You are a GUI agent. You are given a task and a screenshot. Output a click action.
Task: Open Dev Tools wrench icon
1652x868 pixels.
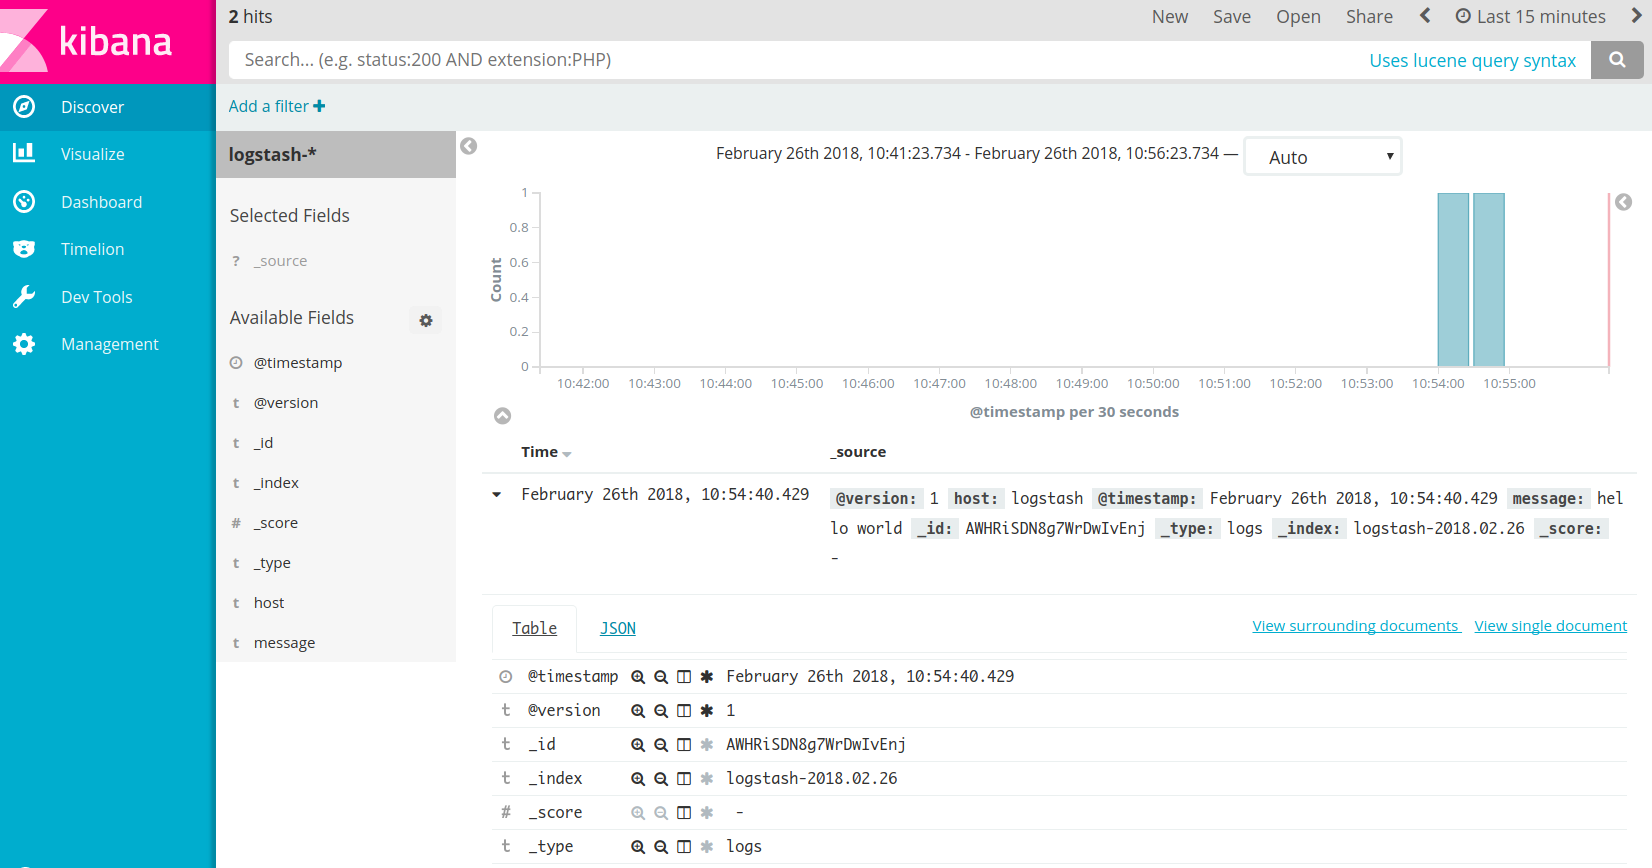[x=24, y=297]
